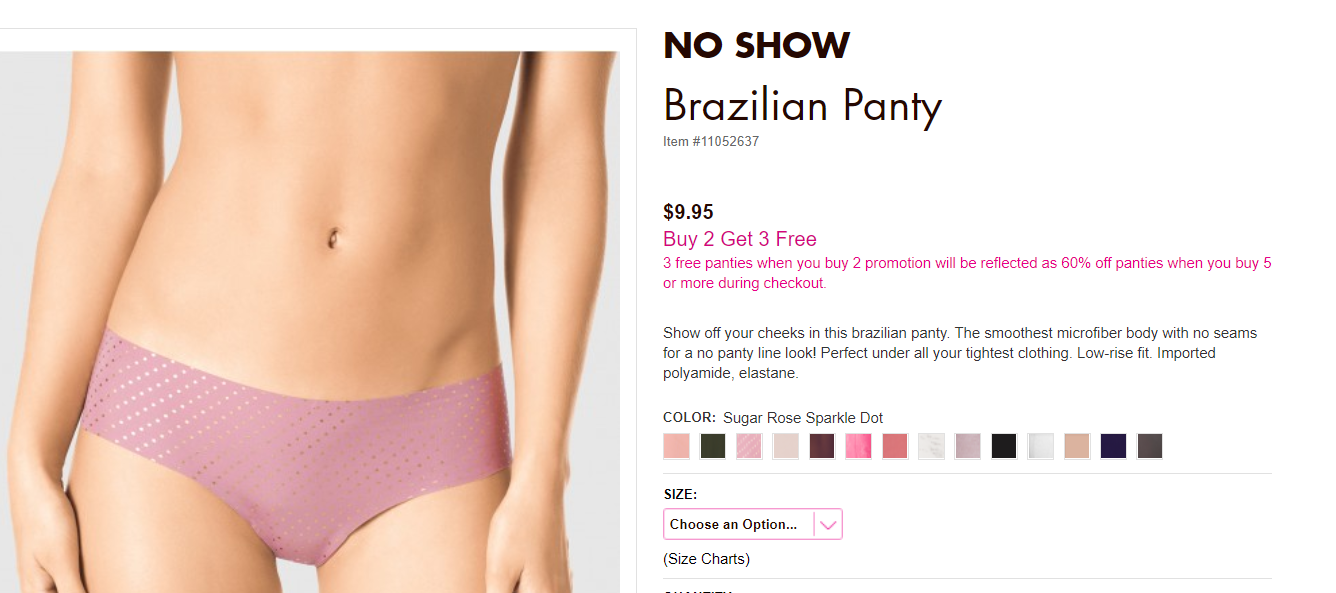This screenshot has width=1336, height=593.
Task: Choose the dark navy blue swatch
Action: 1113,446
